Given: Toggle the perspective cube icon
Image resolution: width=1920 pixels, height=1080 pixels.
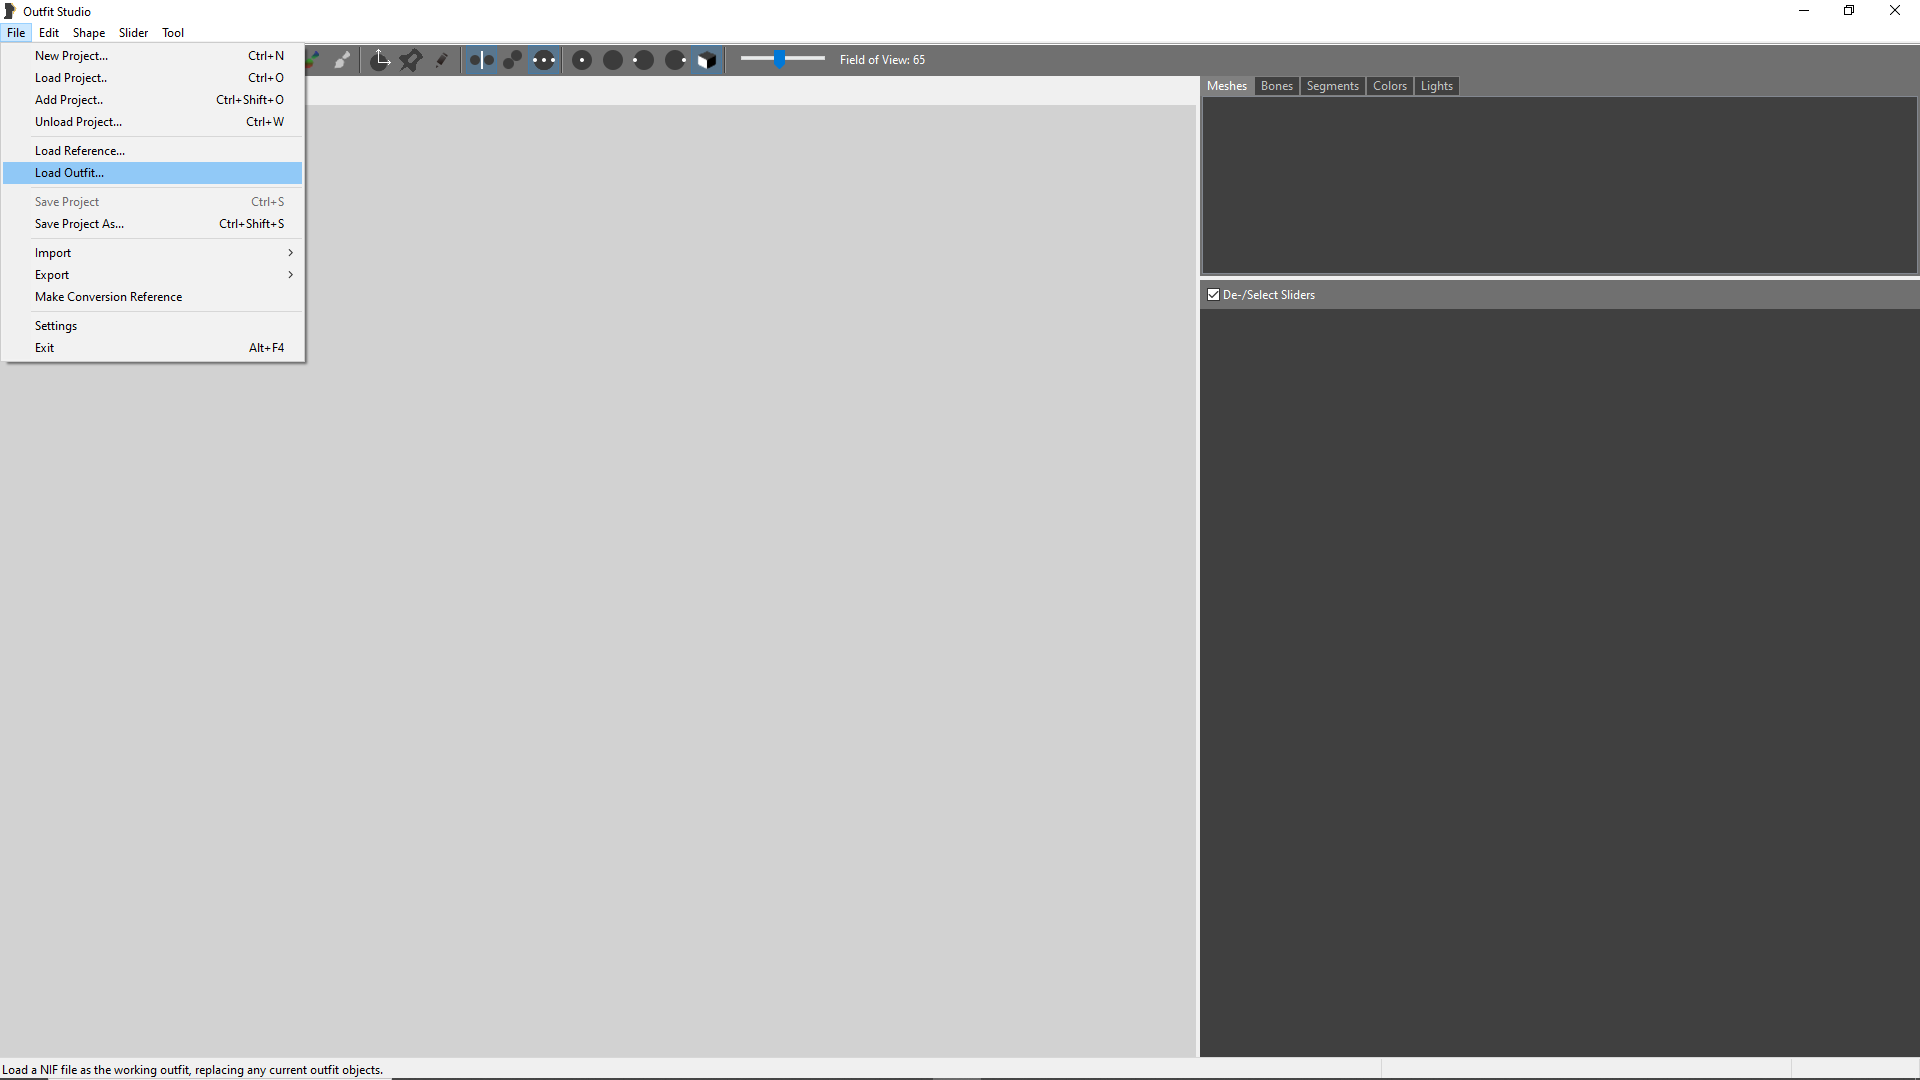Looking at the screenshot, I should point(707,60).
